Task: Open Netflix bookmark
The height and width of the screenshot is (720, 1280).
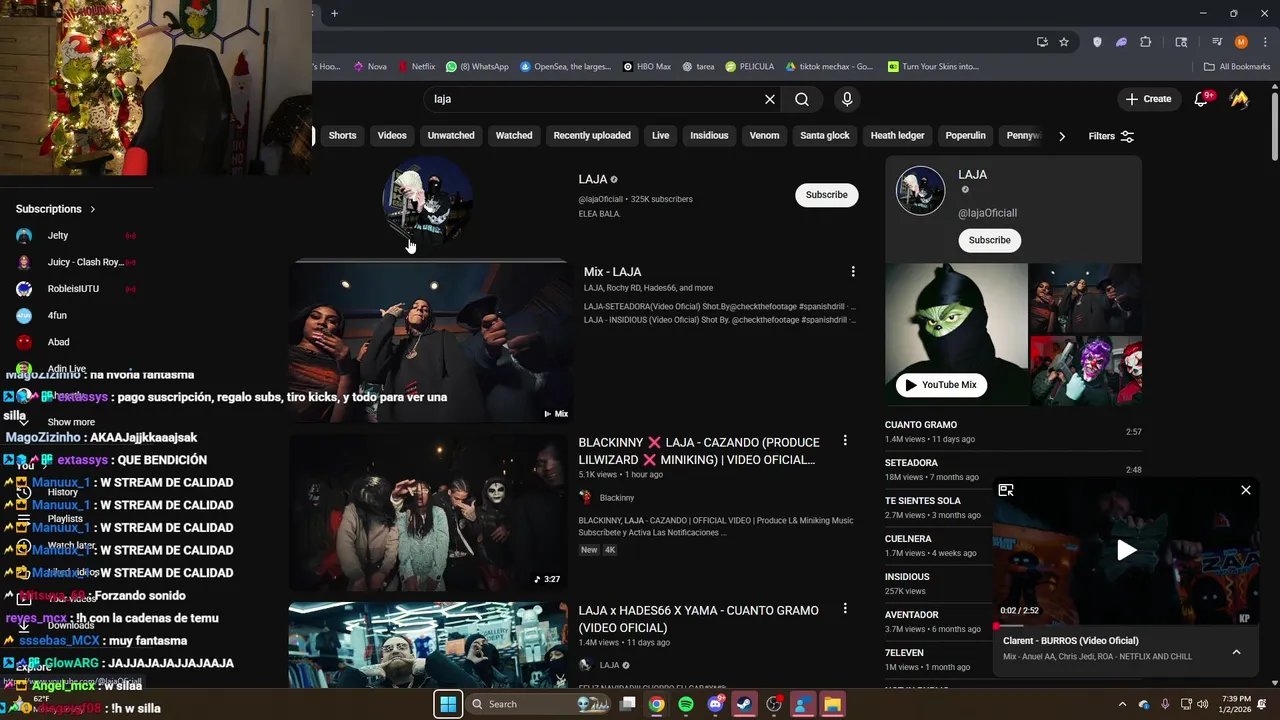Action: [416, 67]
